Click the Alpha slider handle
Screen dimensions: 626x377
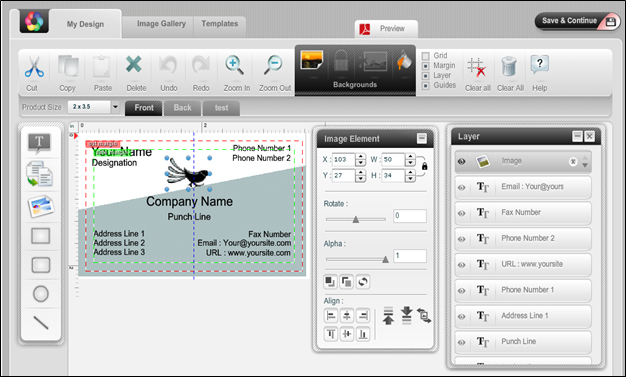[385, 259]
